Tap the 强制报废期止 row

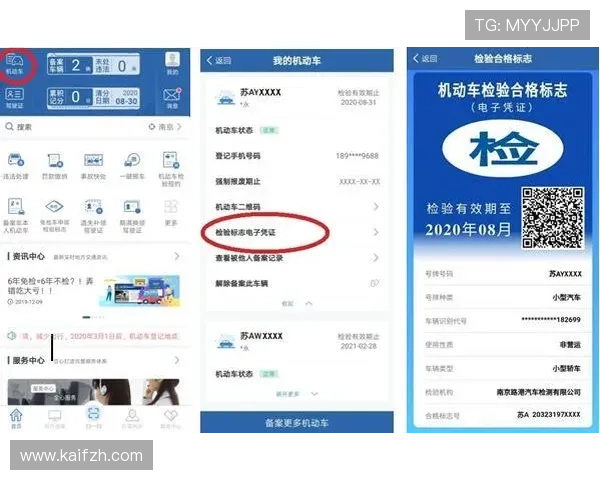coord(297,181)
